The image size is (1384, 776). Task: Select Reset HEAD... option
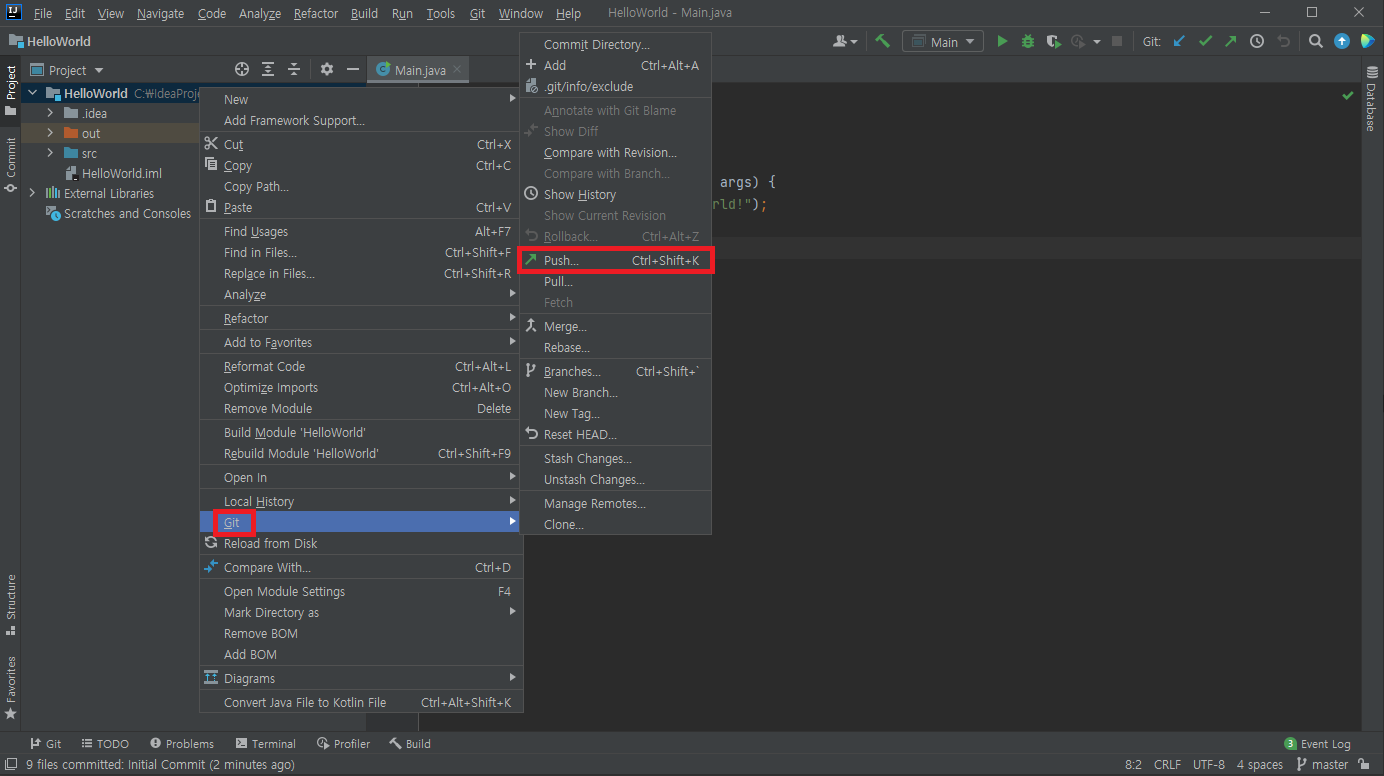click(615, 434)
